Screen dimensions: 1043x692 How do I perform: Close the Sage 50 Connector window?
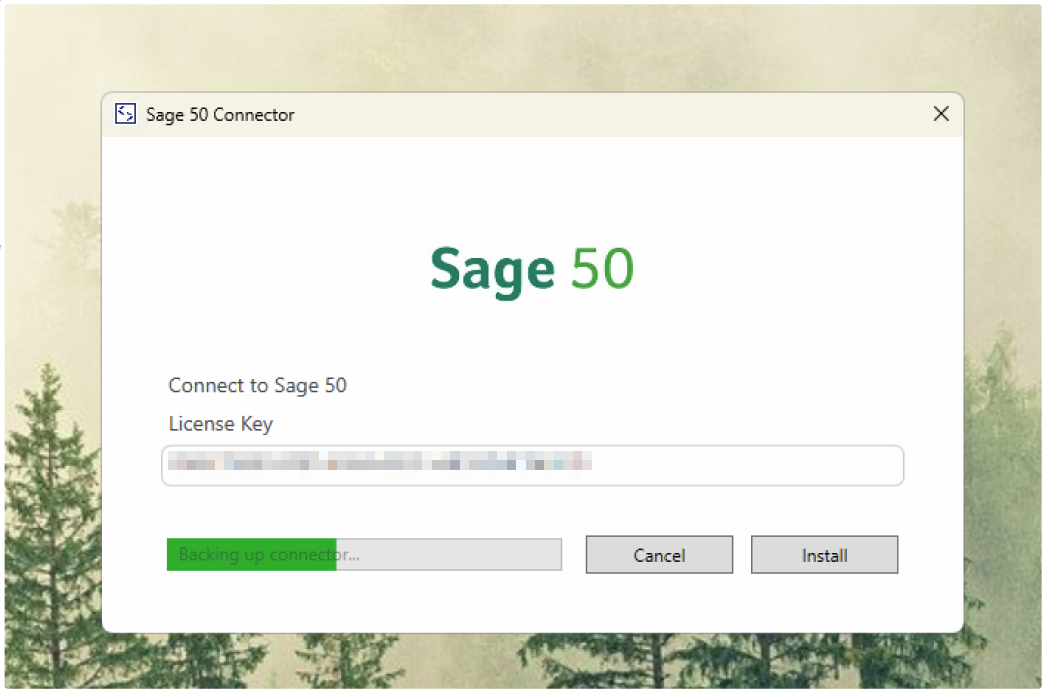tap(940, 113)
